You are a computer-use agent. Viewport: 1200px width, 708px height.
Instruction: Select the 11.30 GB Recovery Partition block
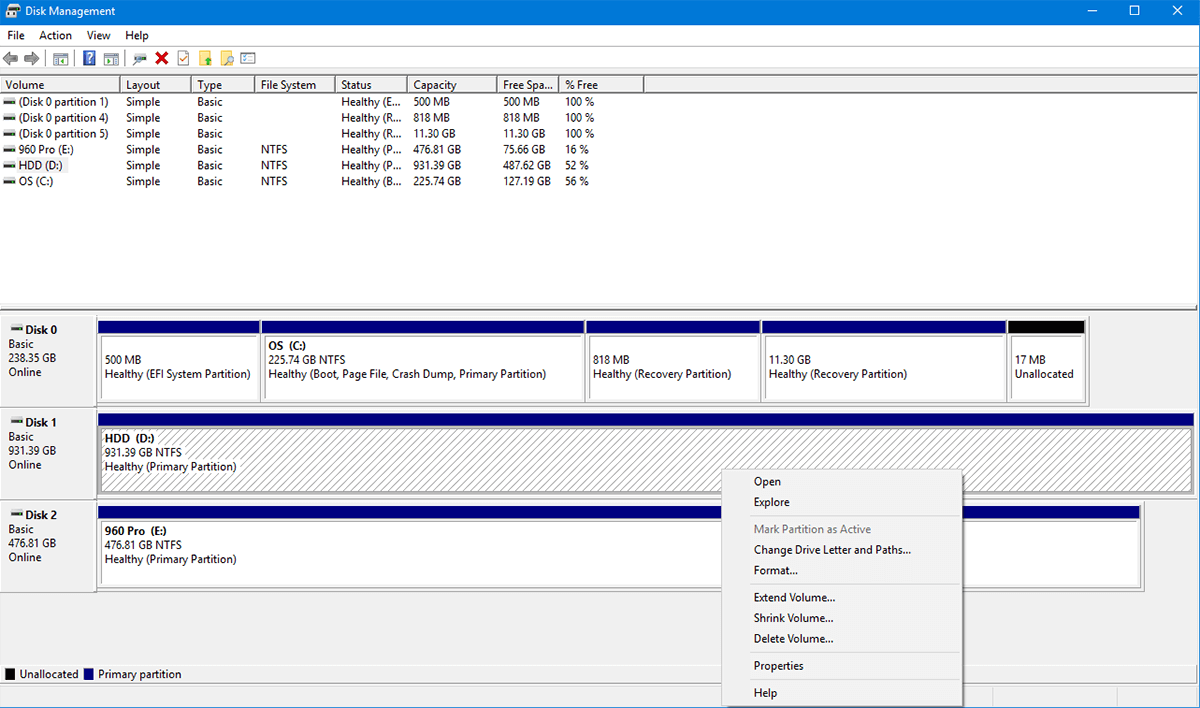pos(884,361)
